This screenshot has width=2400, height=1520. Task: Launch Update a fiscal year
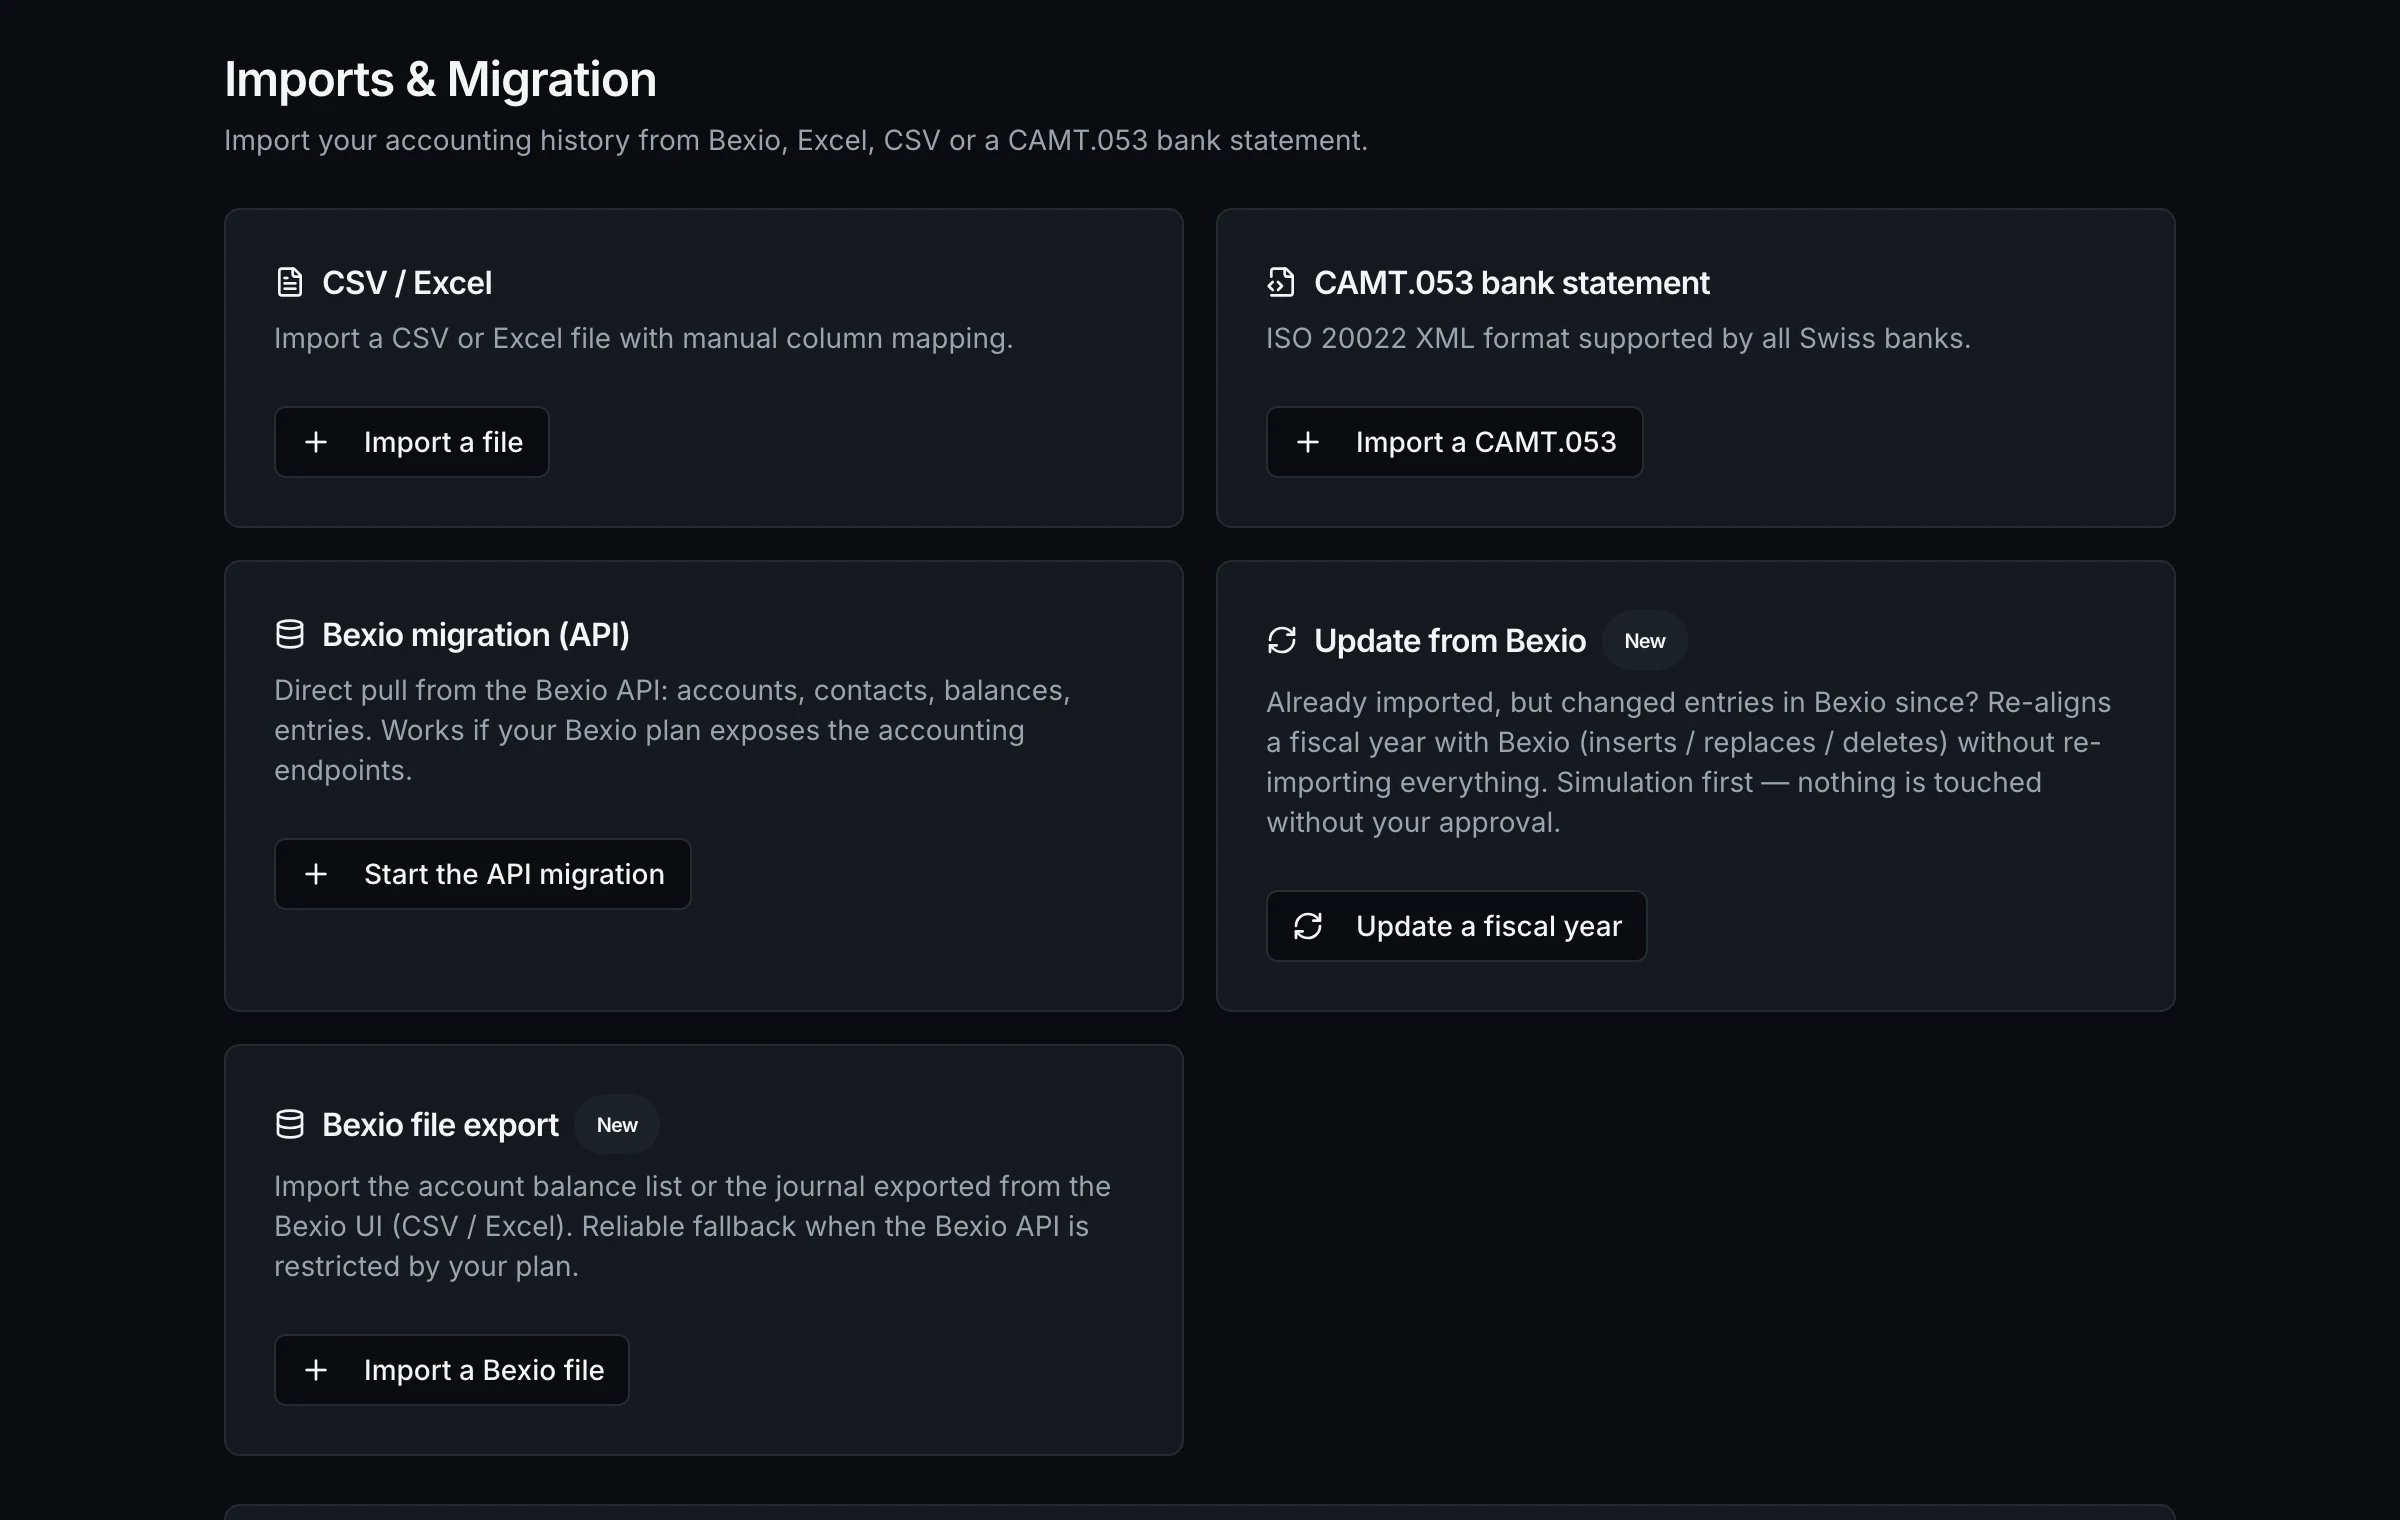pyautogui.click(x=1457, y=926)
